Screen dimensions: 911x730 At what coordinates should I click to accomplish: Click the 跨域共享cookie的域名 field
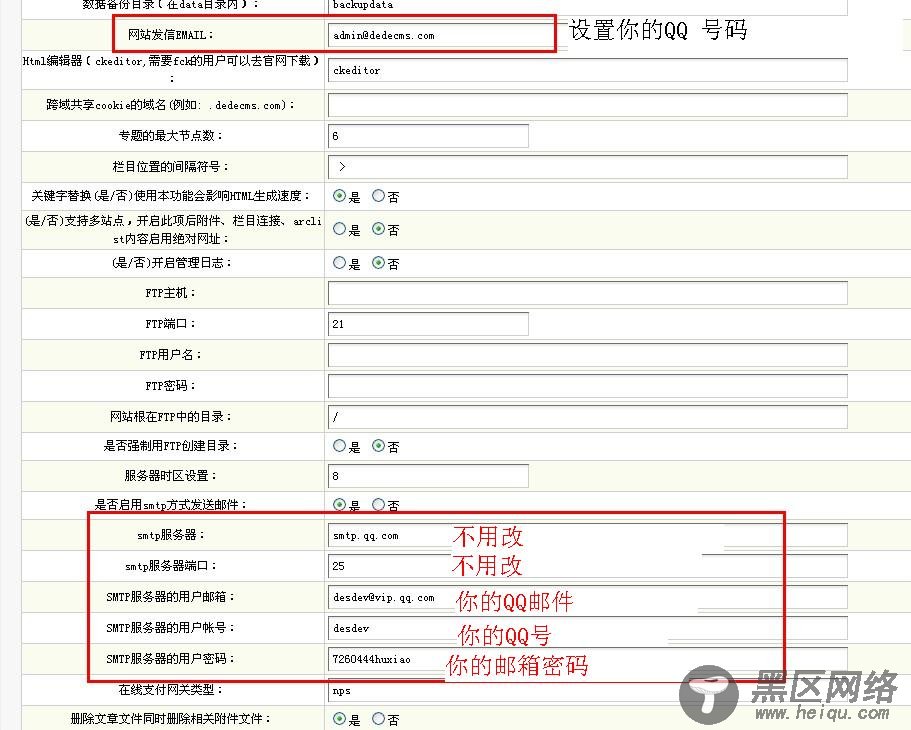587,105
